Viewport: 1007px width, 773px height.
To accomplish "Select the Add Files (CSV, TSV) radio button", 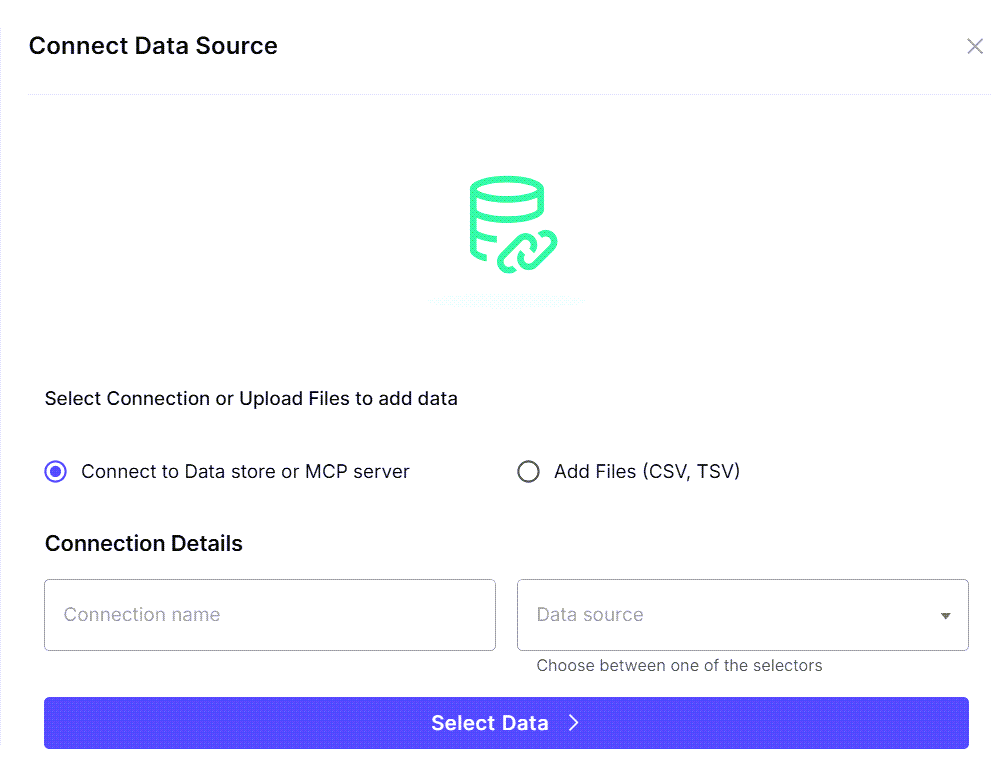I will click(x=528, y=471).
